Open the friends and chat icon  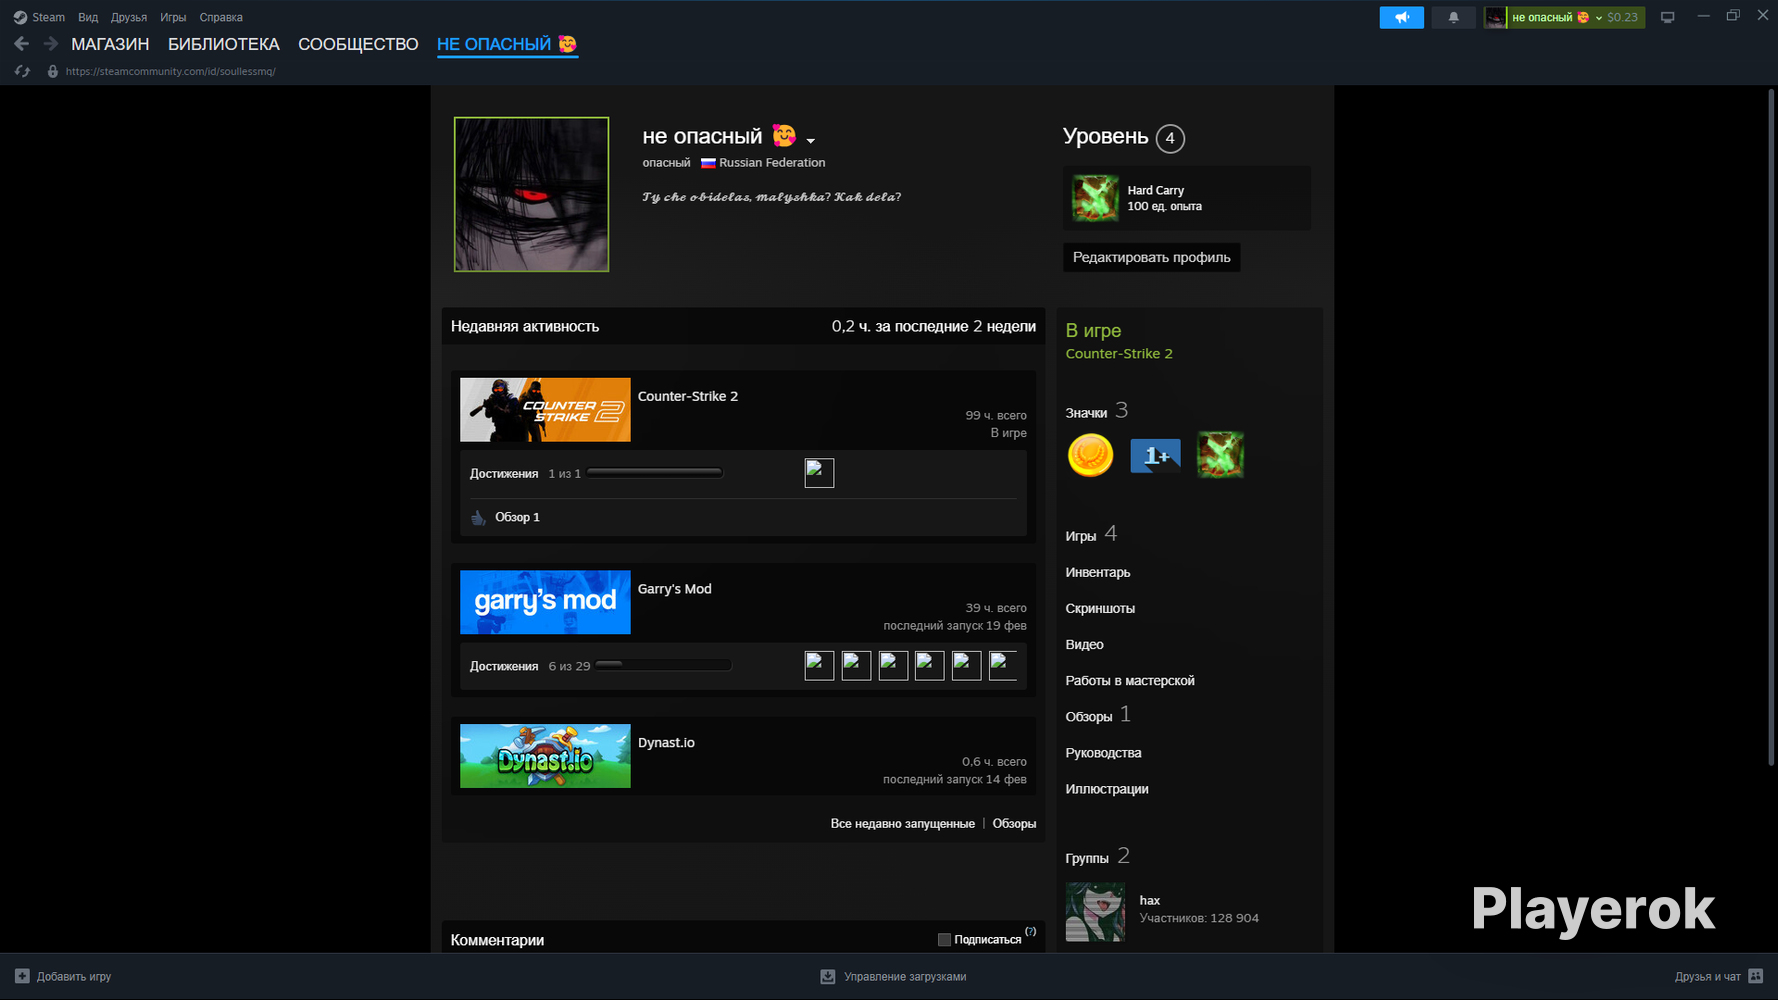pos(1755,976)
